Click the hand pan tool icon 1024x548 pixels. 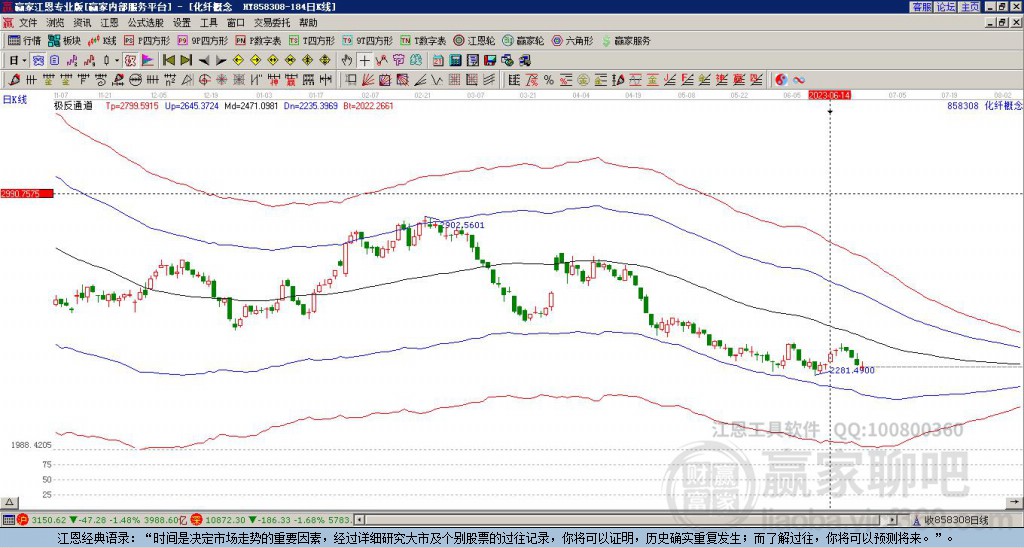[347, 61]
